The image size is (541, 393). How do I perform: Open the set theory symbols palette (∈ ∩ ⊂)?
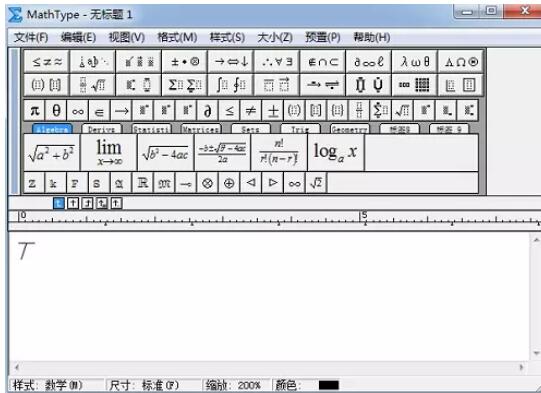[x=323, y=61]
